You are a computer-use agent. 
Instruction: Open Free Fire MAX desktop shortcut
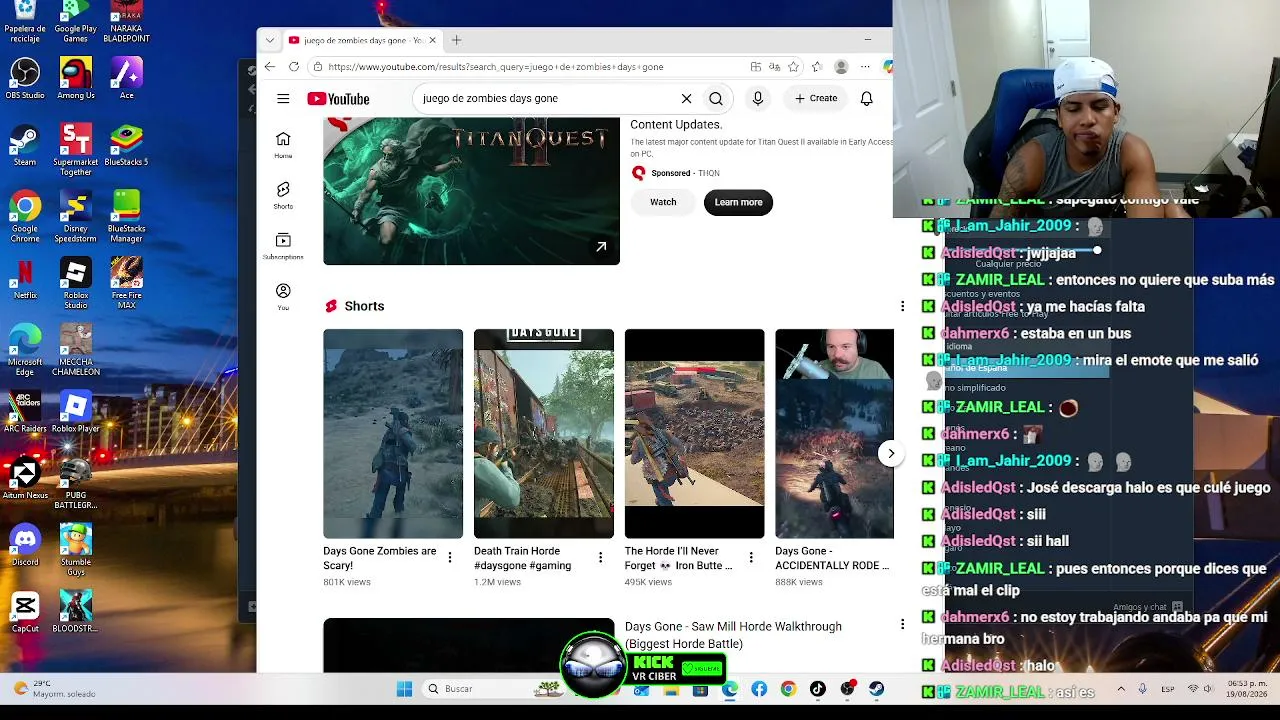click(x=126, y=284)
